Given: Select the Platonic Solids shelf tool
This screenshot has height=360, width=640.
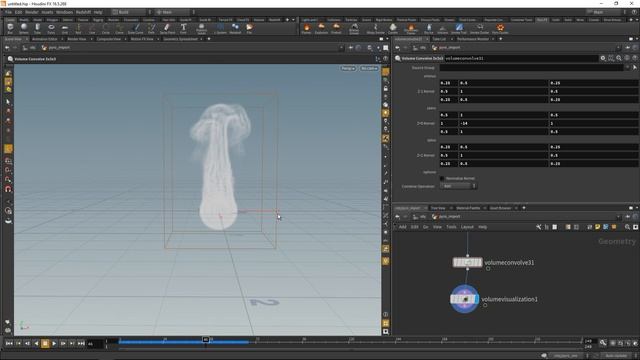Looking at the screenshot, I should [x=201, y=29].
